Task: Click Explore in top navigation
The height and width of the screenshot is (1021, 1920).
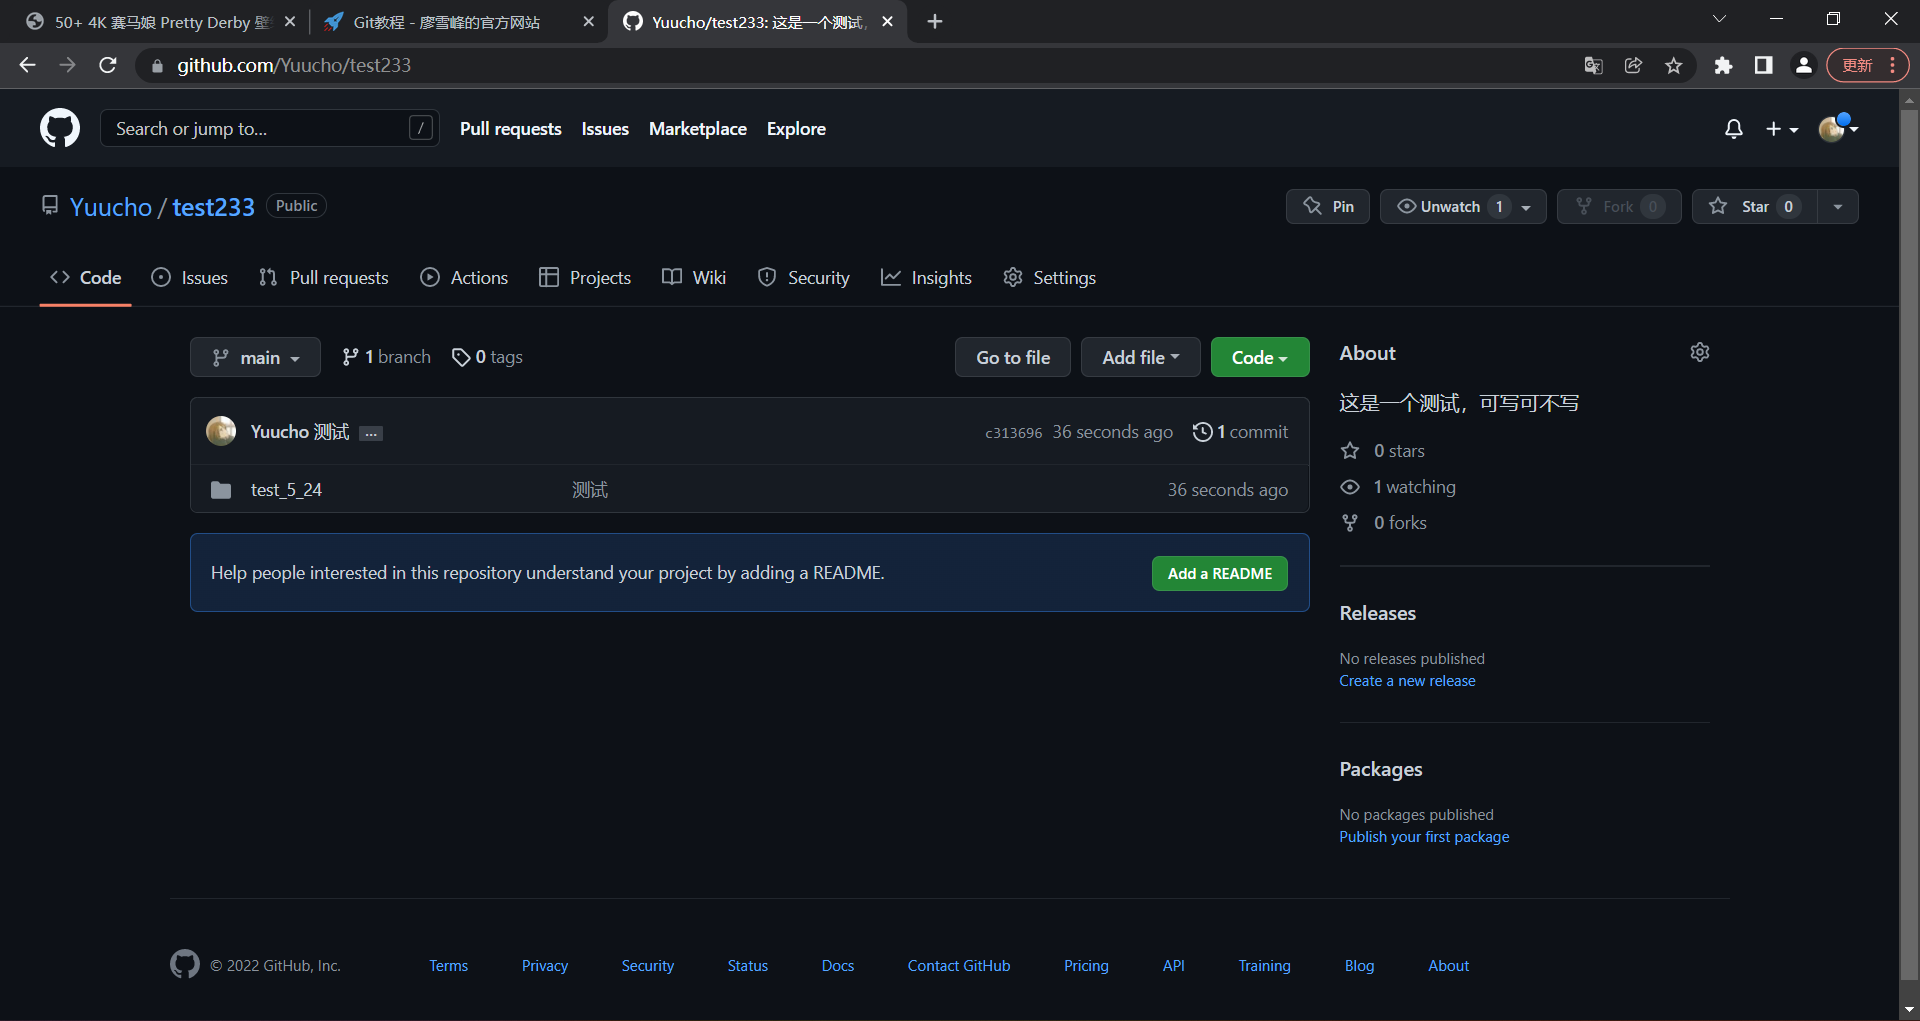Action: (x=796, y=129)
